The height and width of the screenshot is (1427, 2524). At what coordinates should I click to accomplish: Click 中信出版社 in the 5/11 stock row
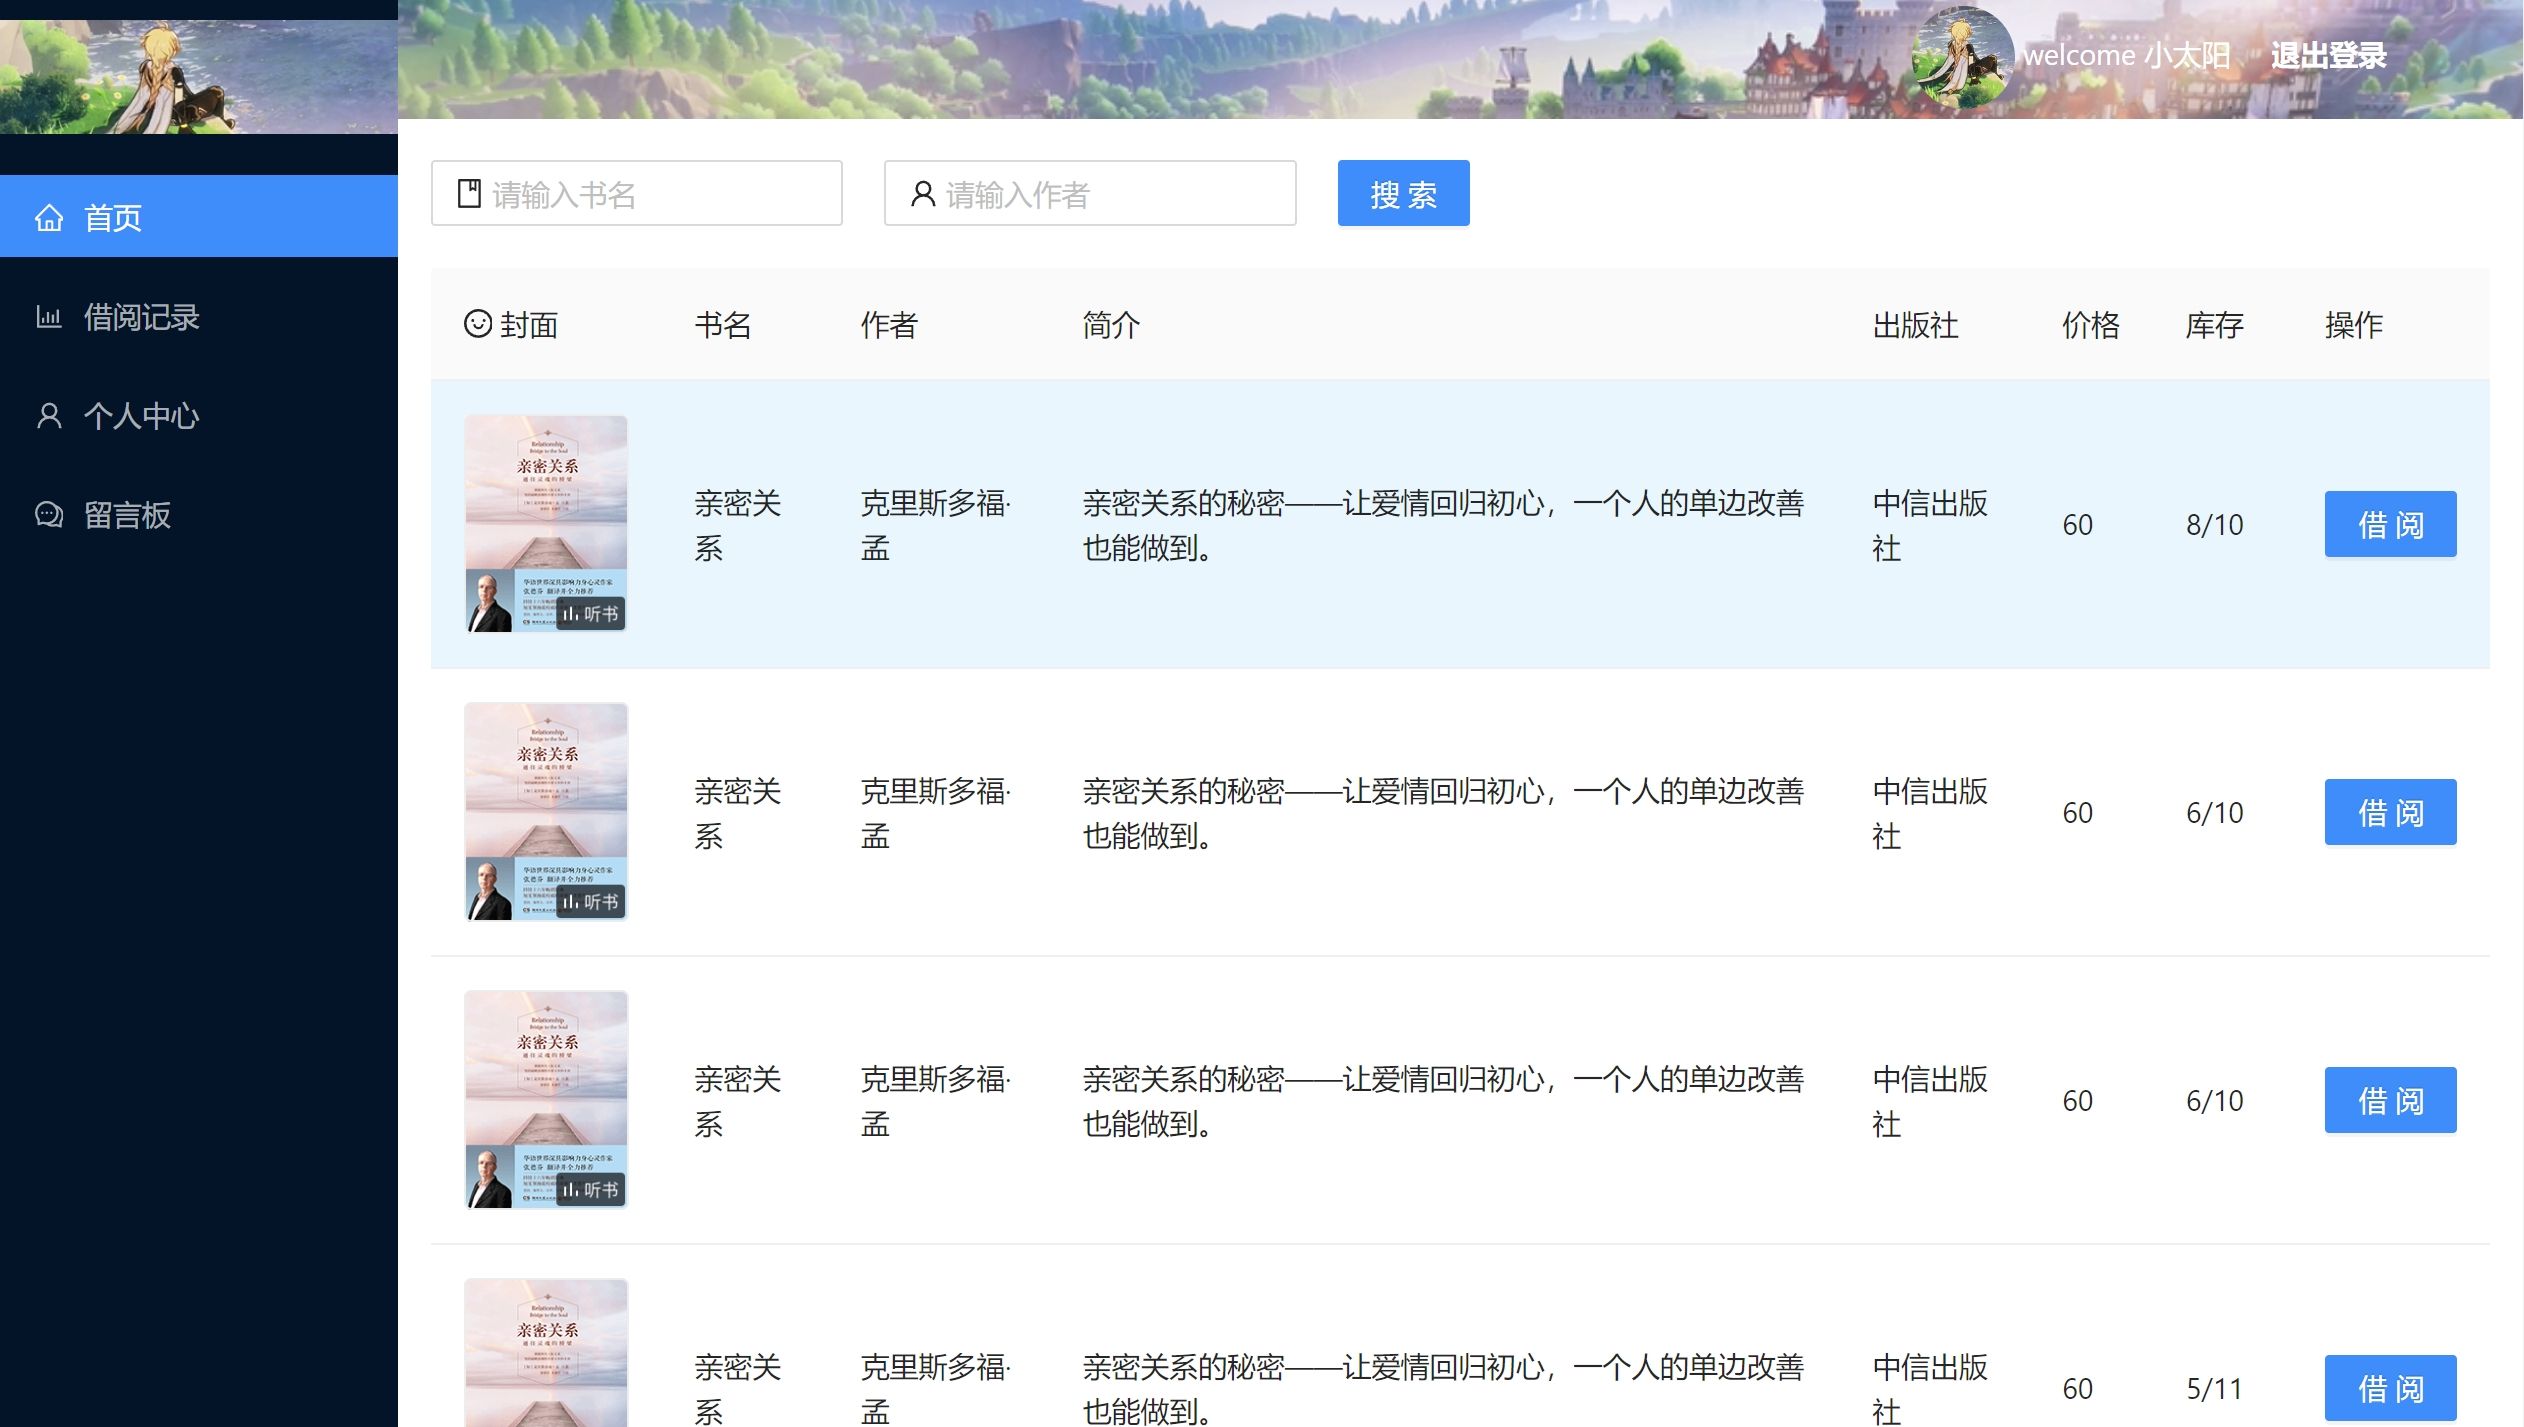(x=1930, y=1388)
